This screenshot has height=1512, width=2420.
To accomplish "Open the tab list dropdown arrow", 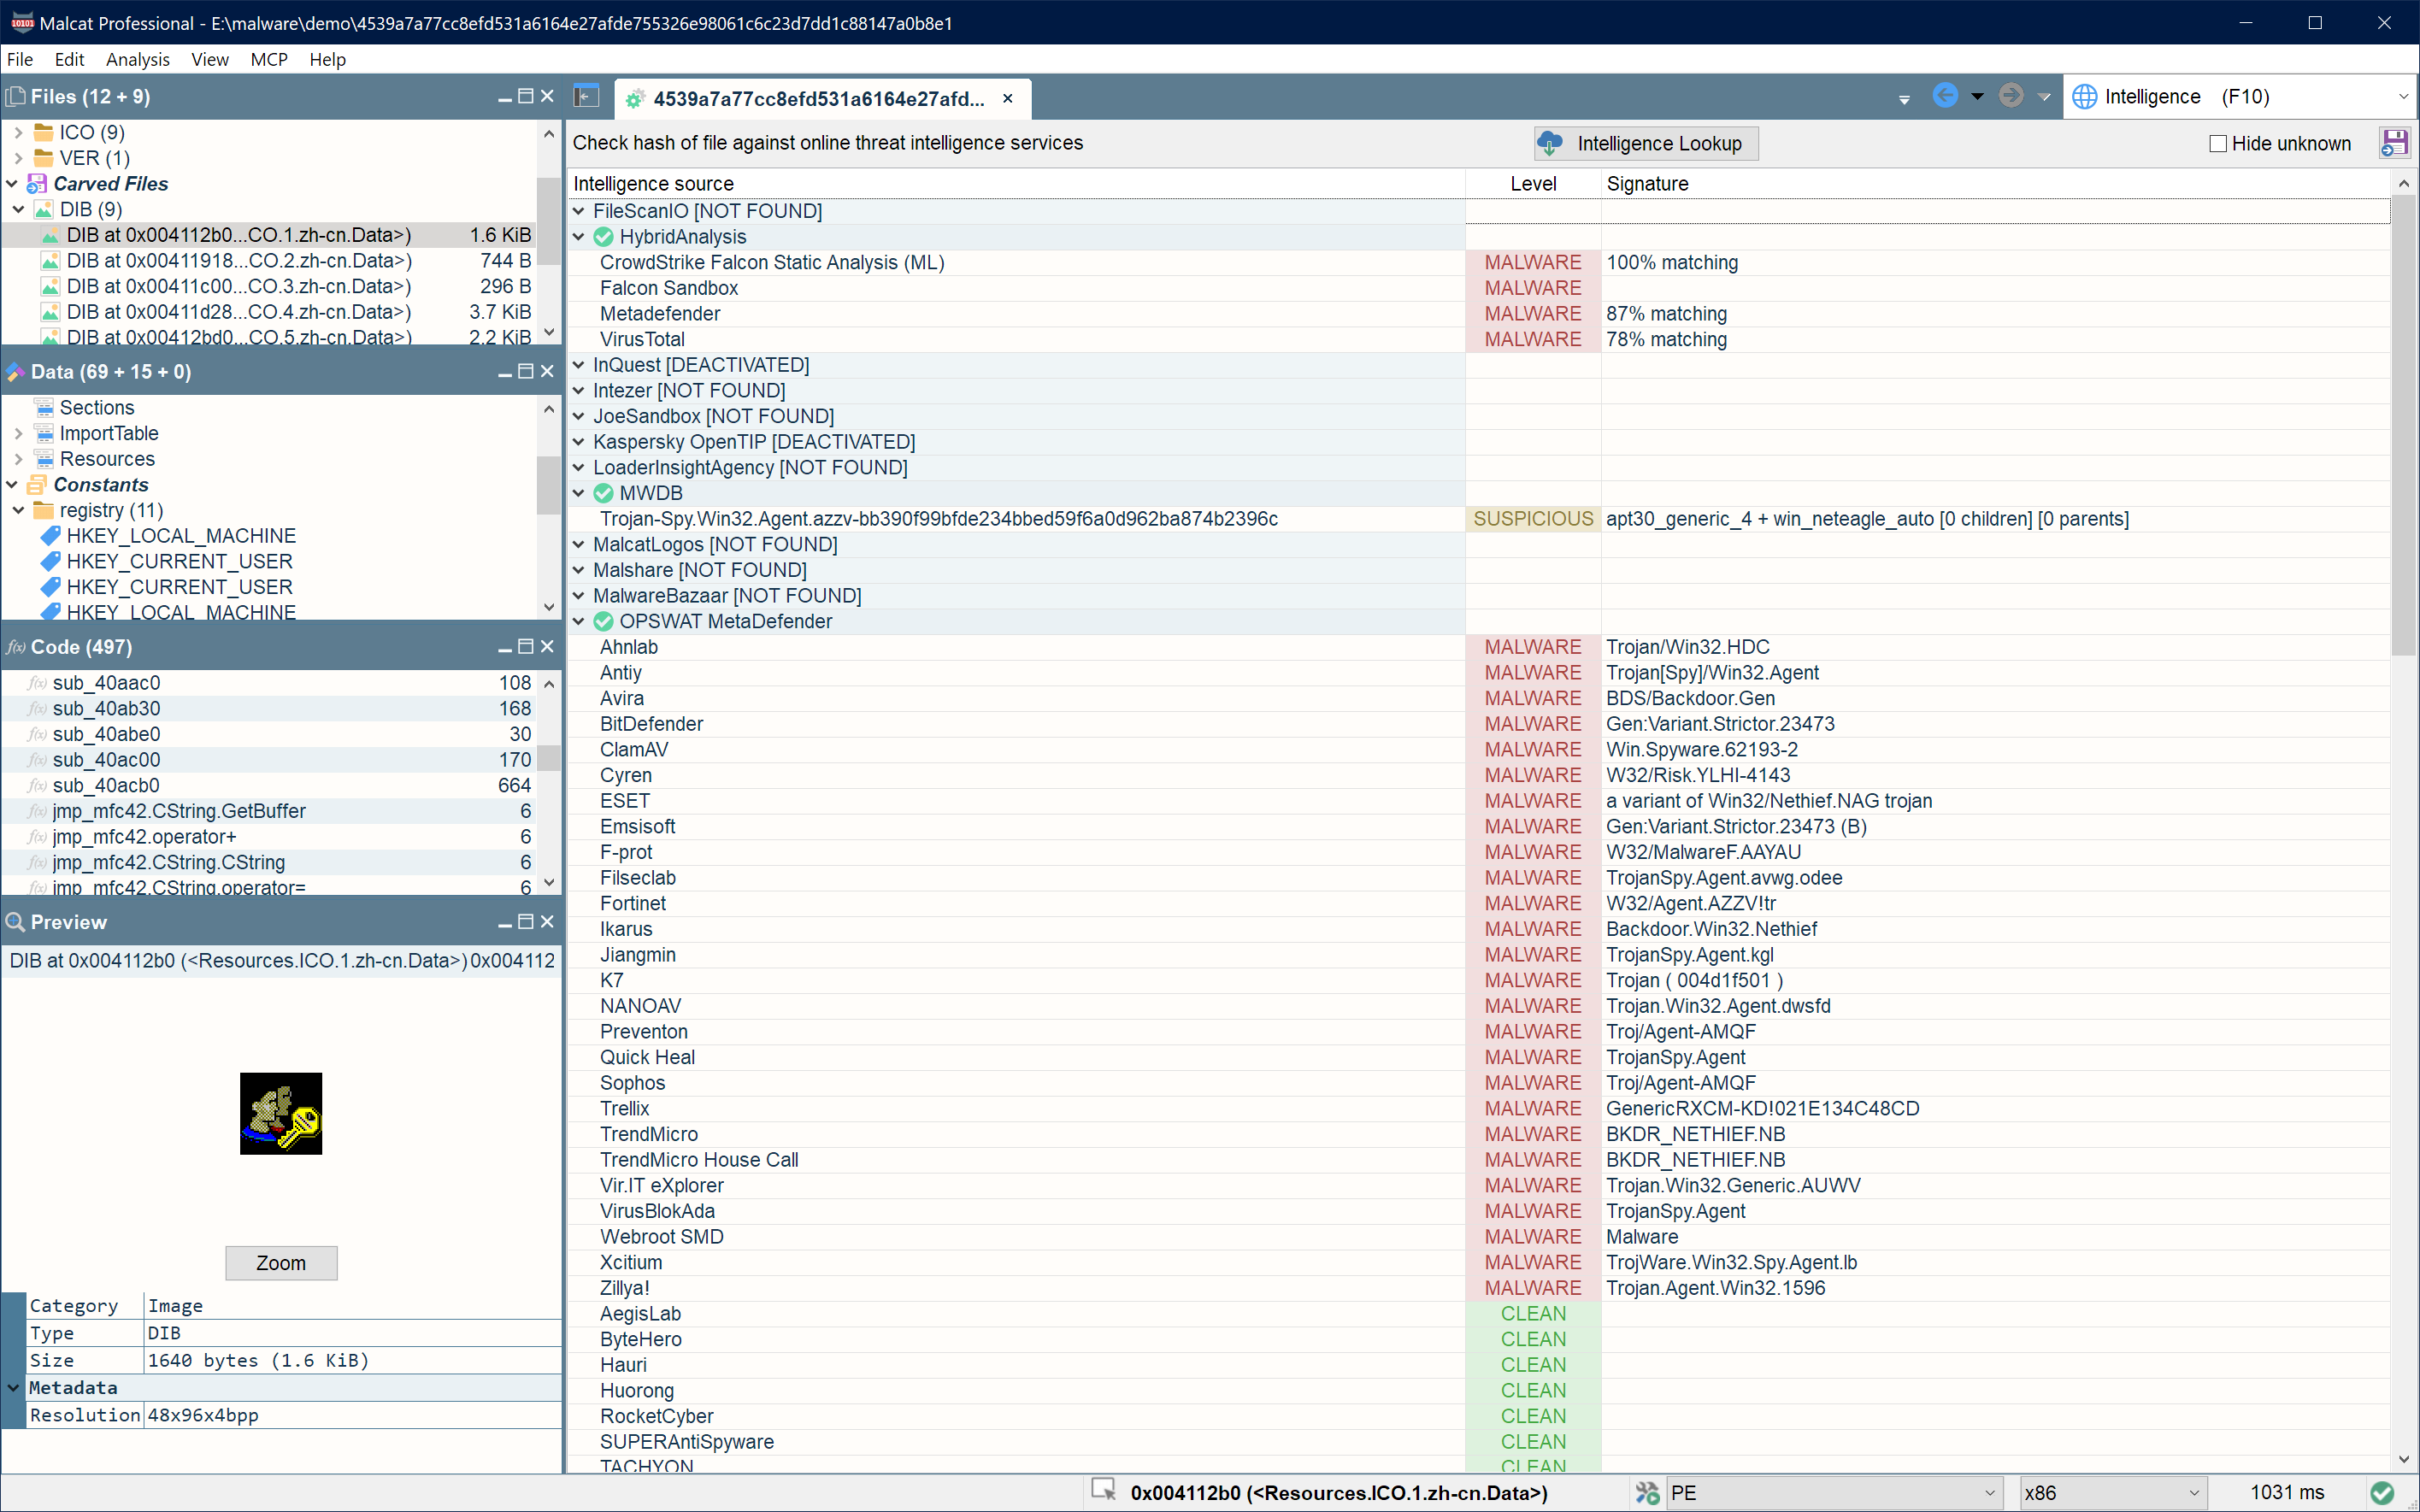I will coord(1904,99).
